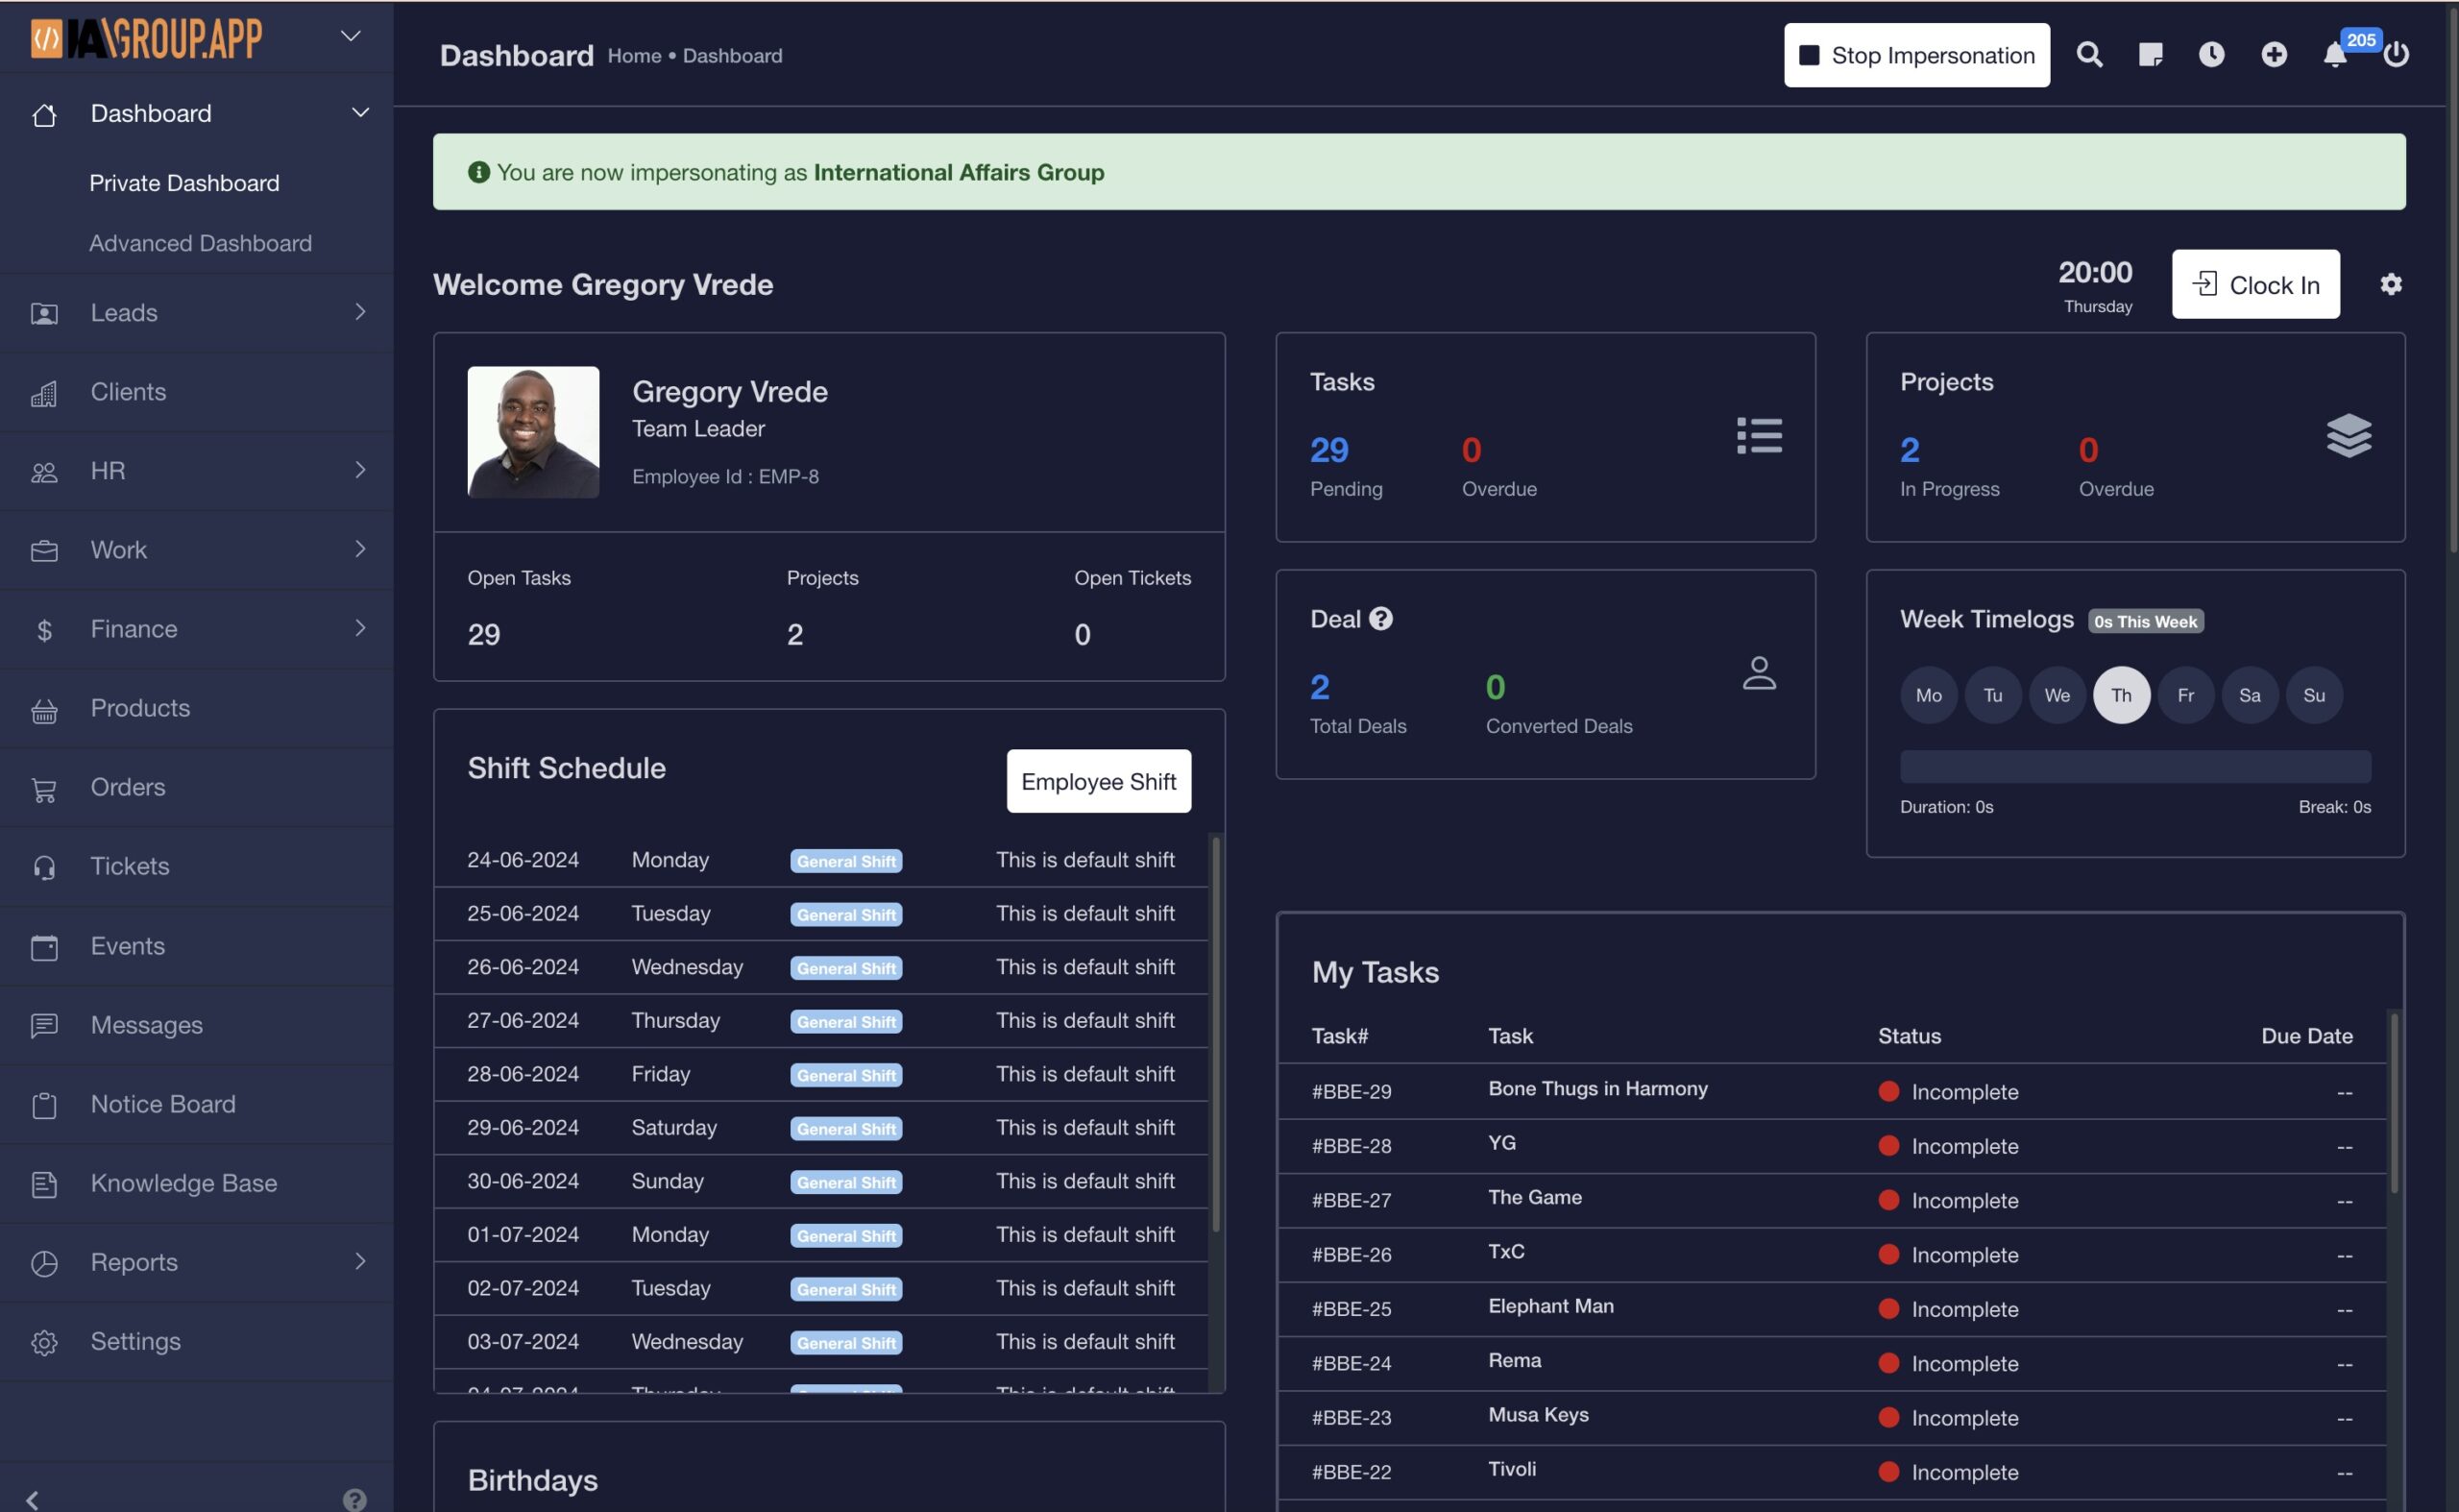Click the Dashboard home icon
Image resolution: width=2459 pixels, height=1512 pixels.
(44, 115)
